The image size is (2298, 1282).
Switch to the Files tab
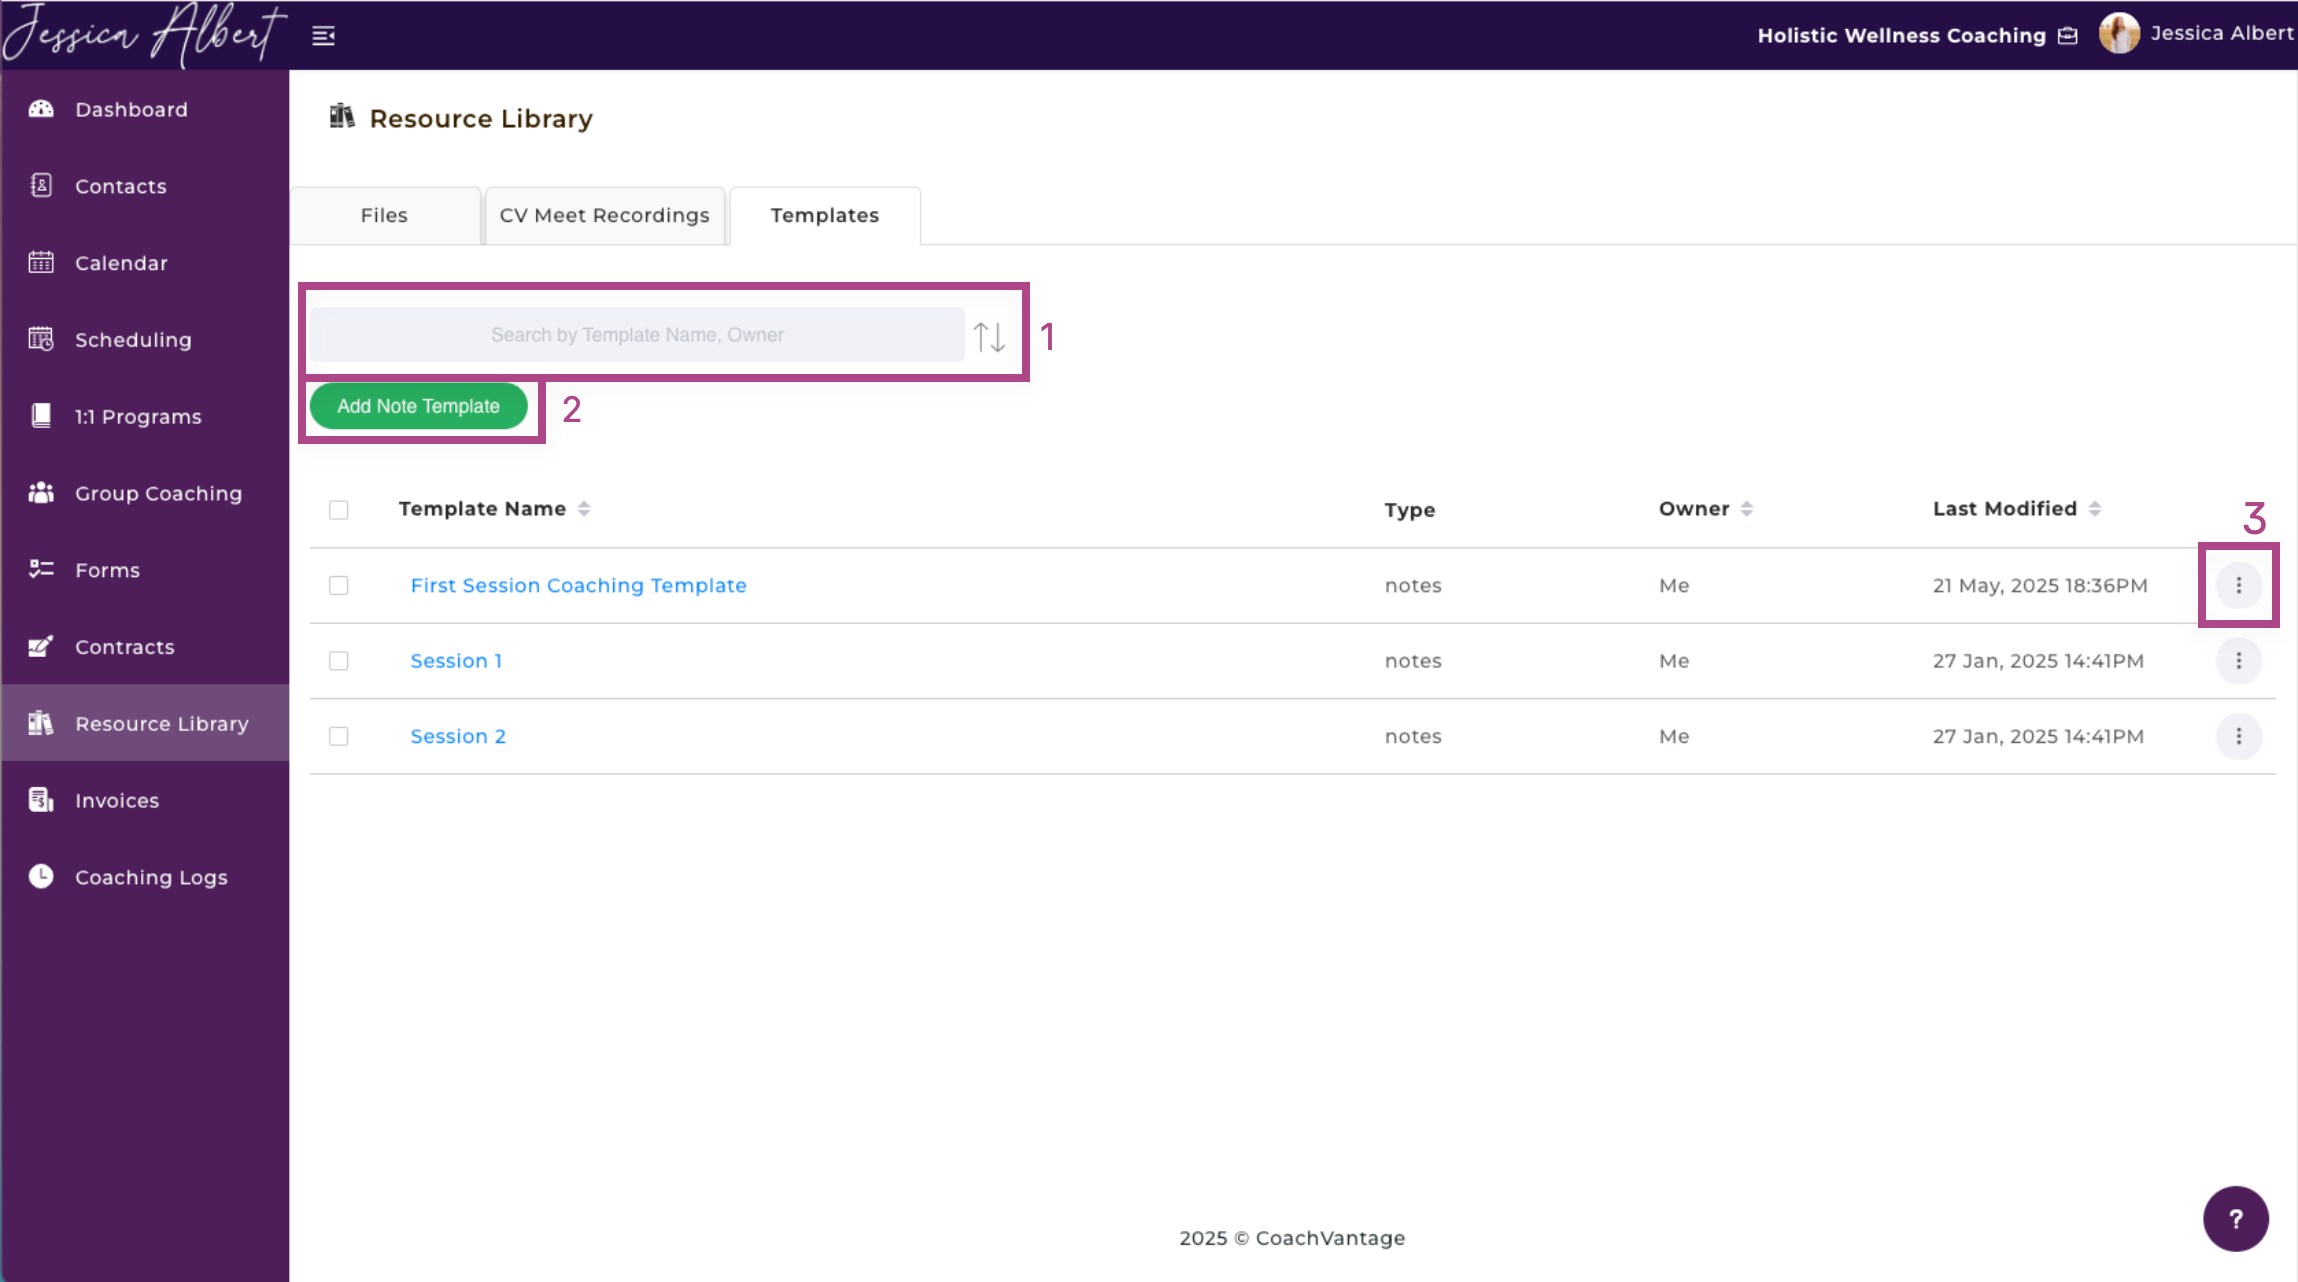click(x=385, y=215)
